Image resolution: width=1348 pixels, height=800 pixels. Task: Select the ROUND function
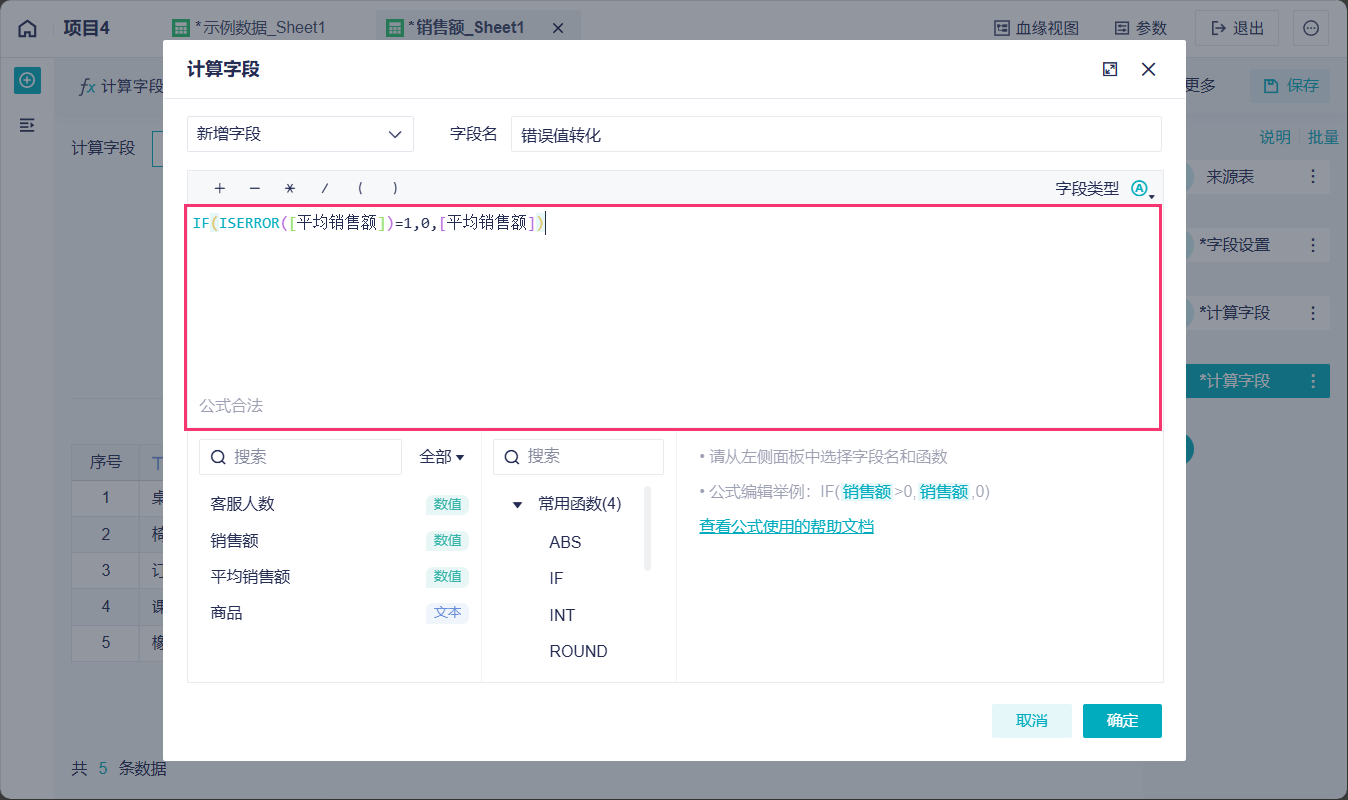coord(578,651)
